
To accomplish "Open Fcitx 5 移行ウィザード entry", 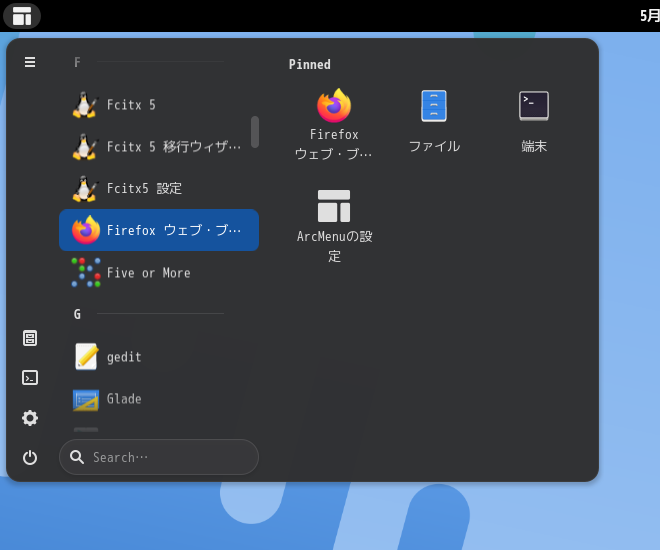I will 159,146.
